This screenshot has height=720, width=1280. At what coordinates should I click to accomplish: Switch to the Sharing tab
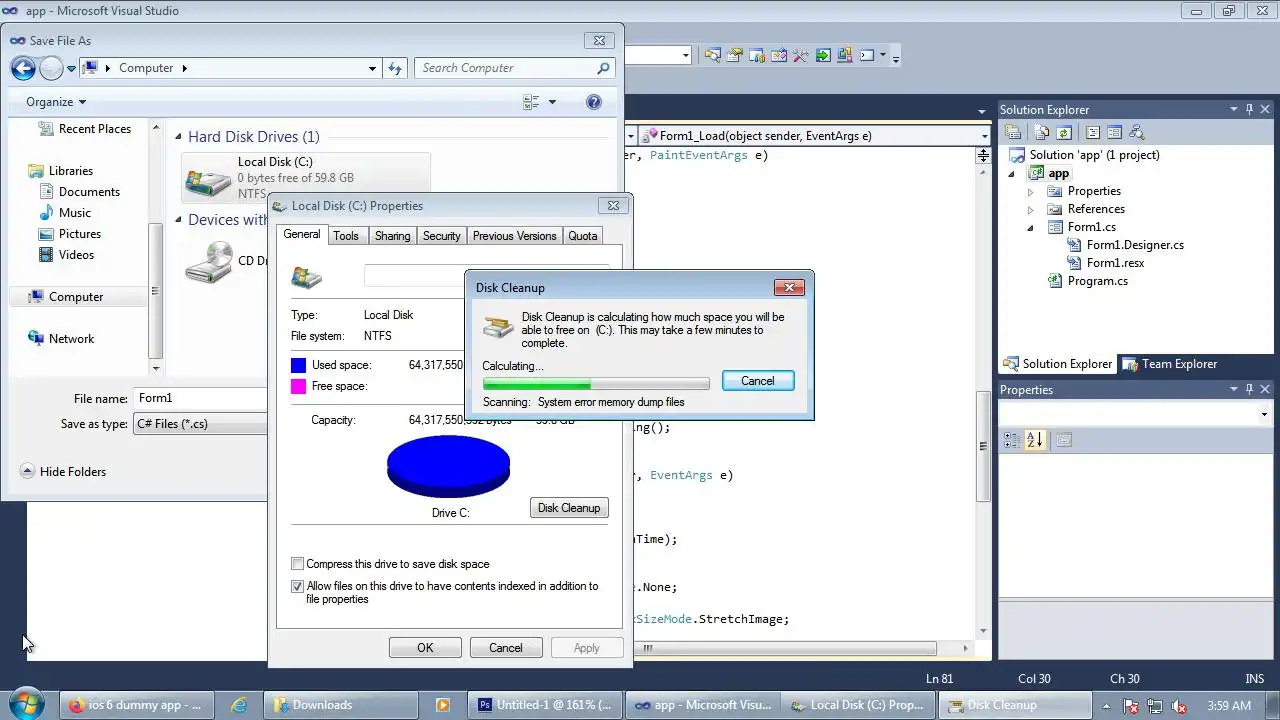coord(392,236)
